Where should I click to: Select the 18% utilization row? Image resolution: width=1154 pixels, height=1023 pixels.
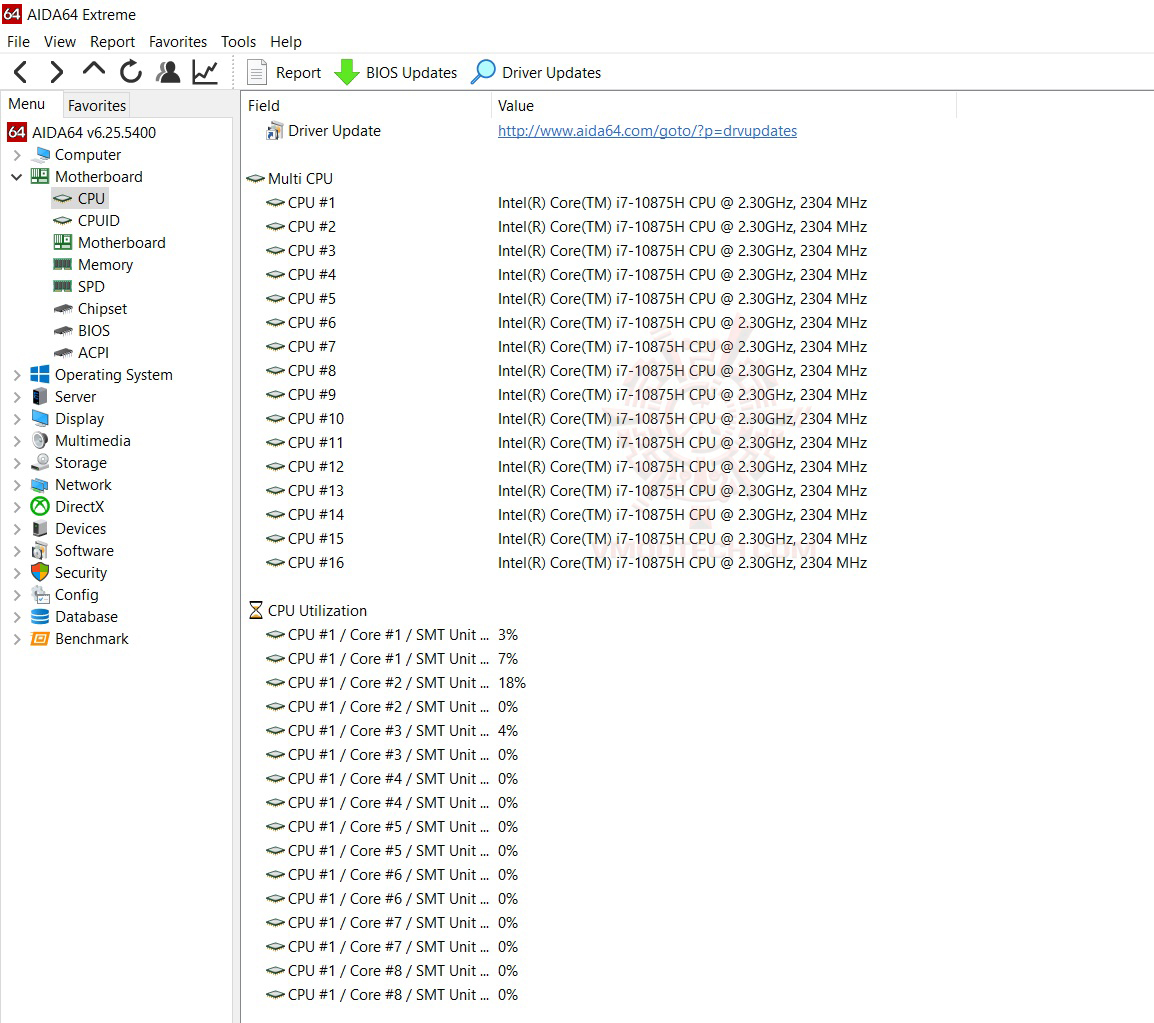pos(396,683)
